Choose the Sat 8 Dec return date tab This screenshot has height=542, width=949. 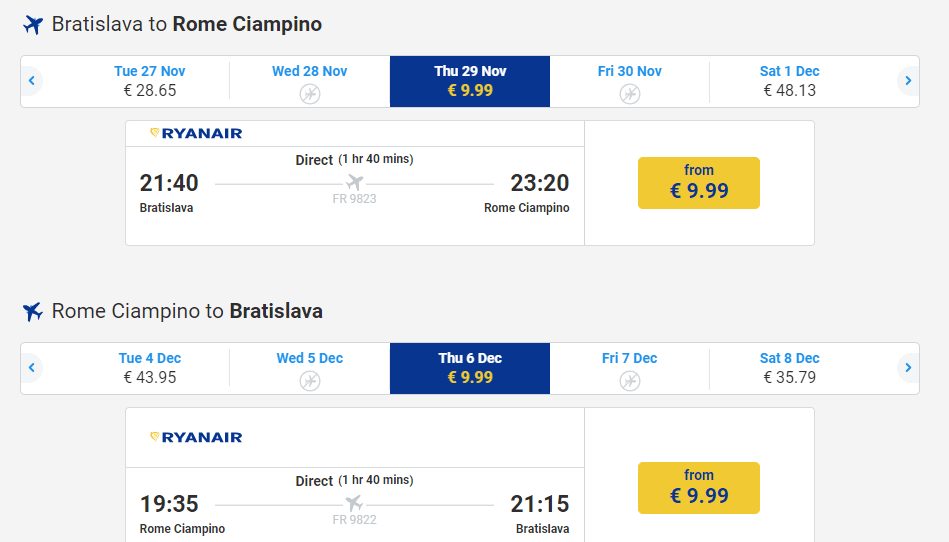point(789,368)
